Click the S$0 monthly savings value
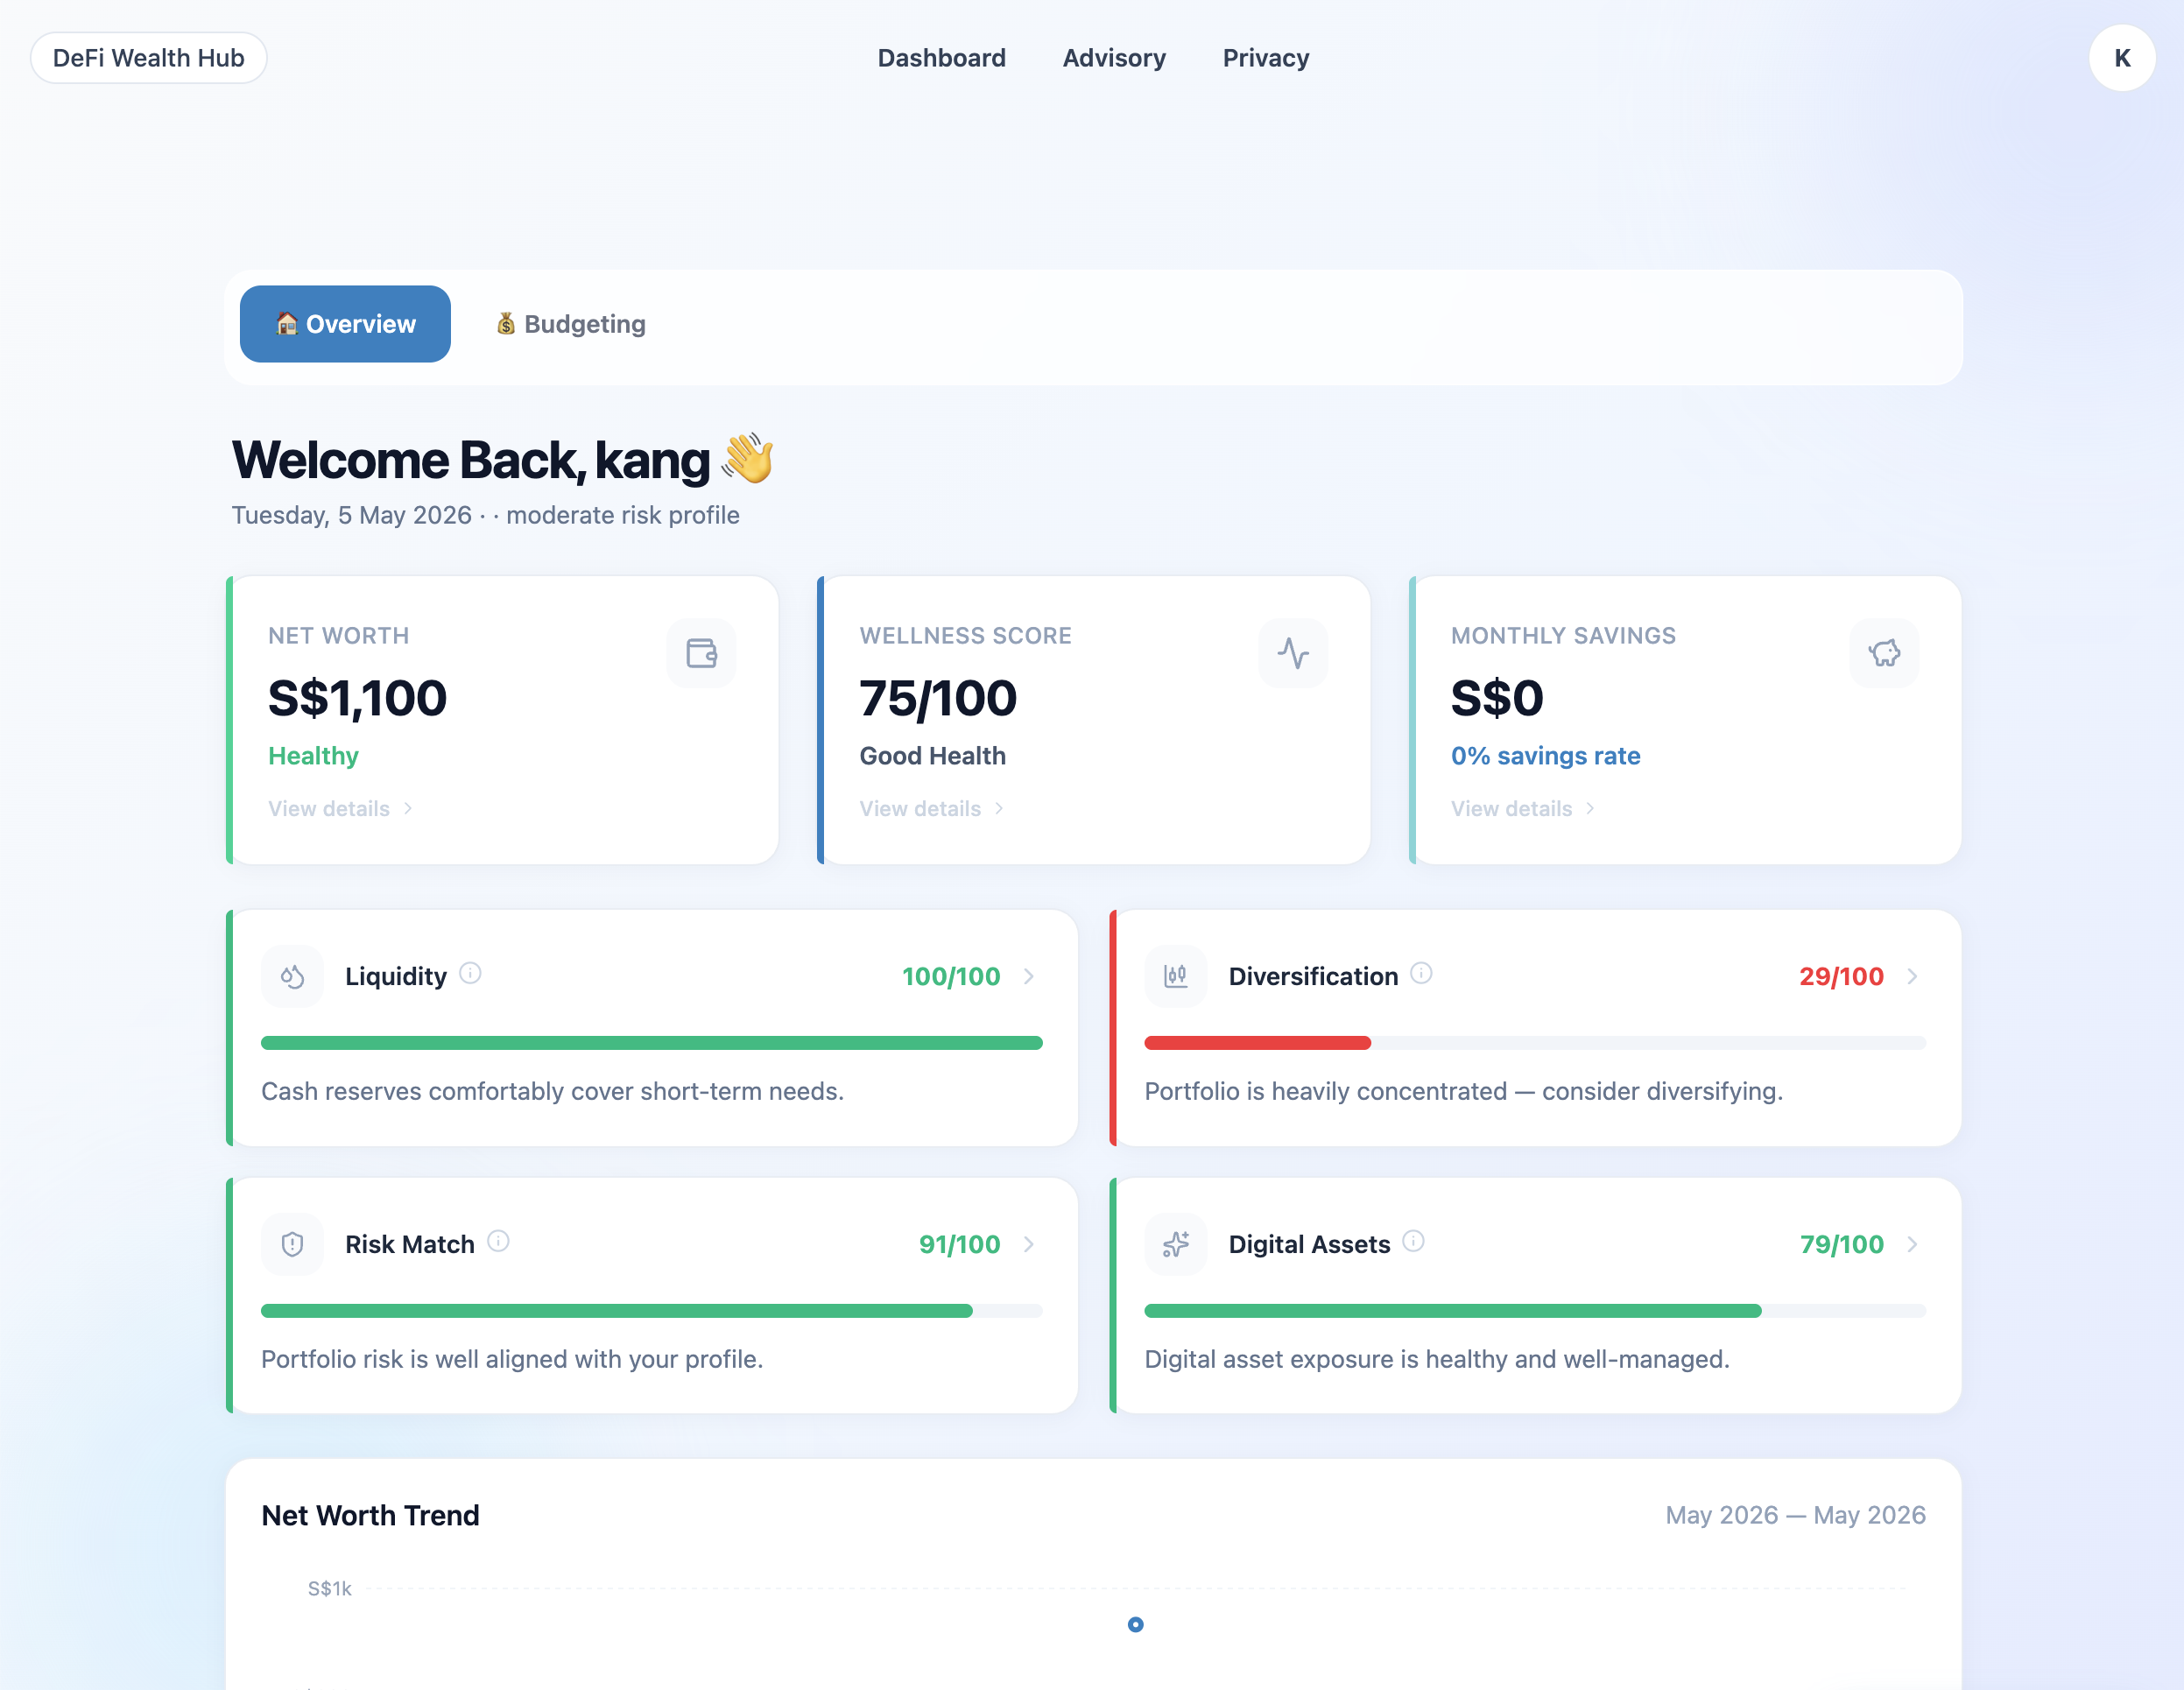This screenshot has width=2184, height=1690. [x=1497, y=697]
